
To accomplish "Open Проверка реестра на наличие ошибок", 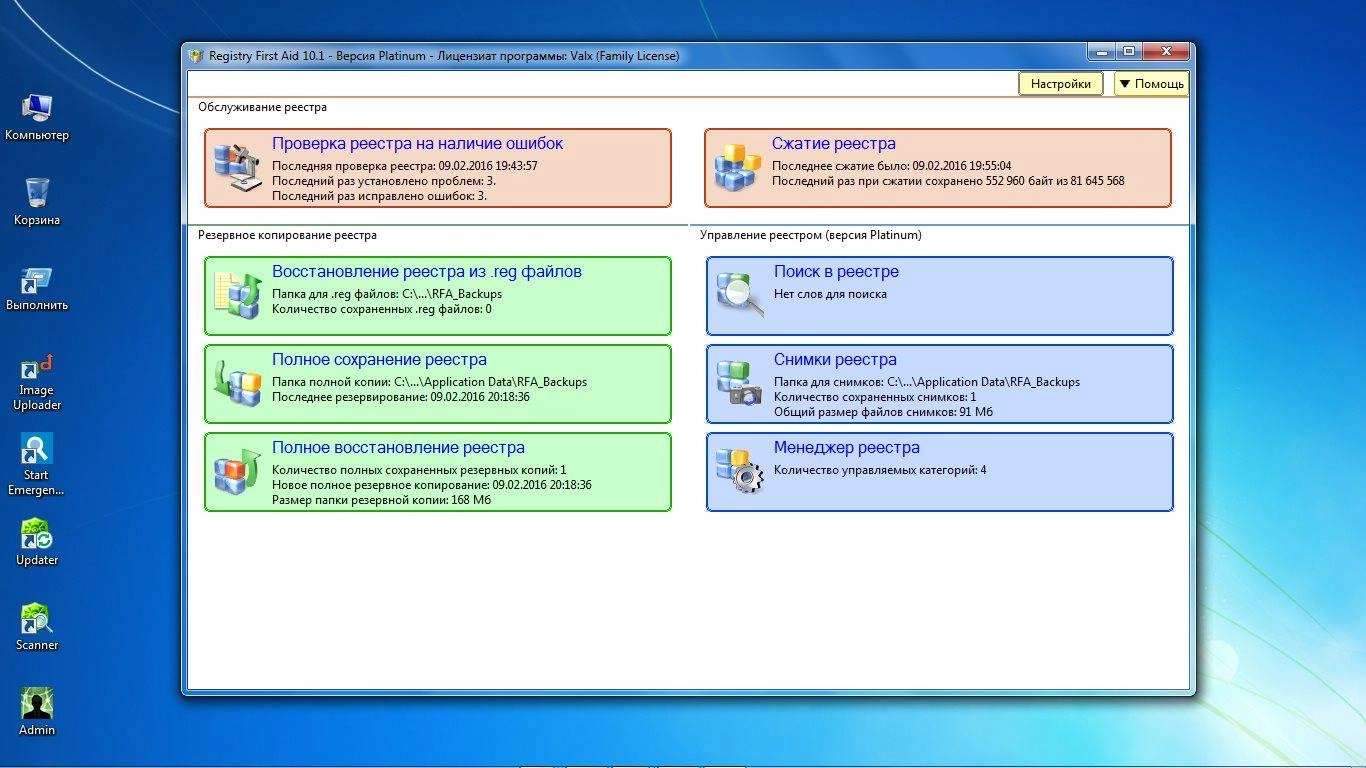I will coord(418,144).
